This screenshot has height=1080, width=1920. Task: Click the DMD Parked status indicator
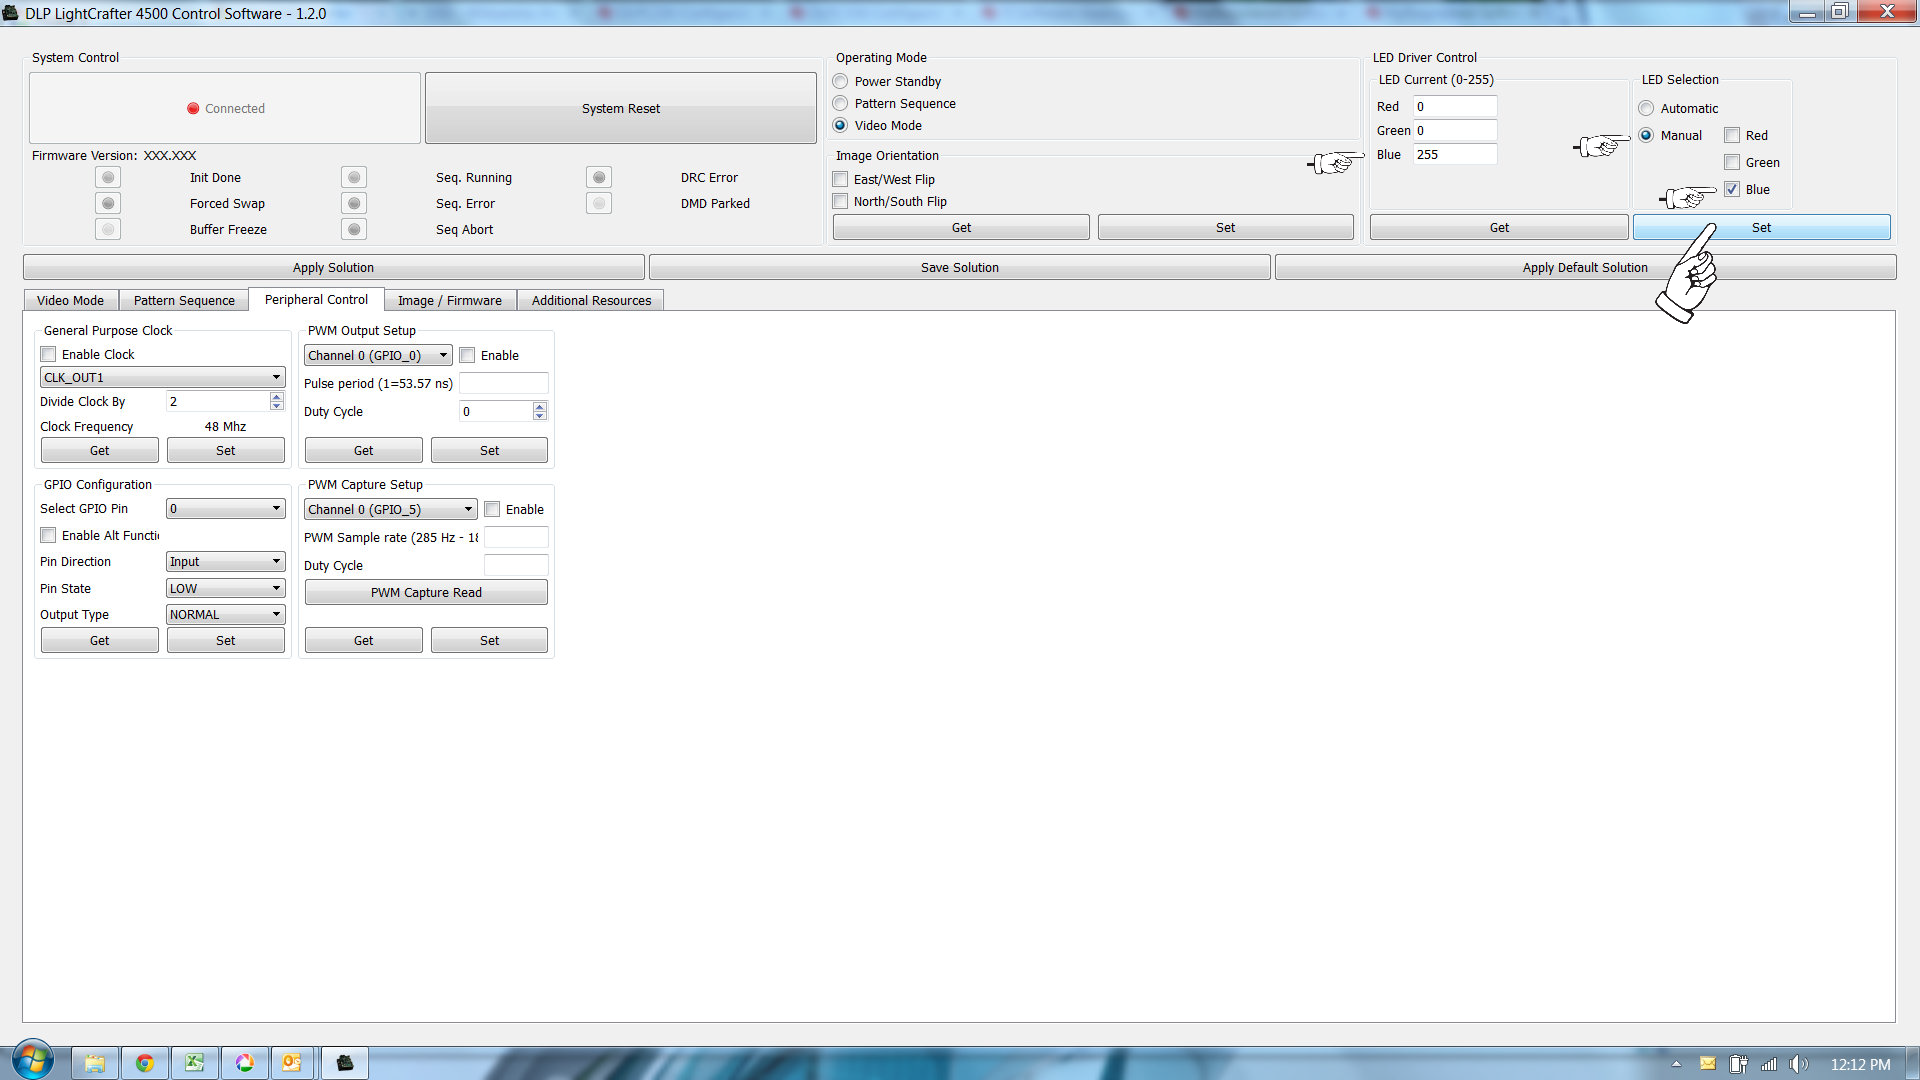[599, 203]
